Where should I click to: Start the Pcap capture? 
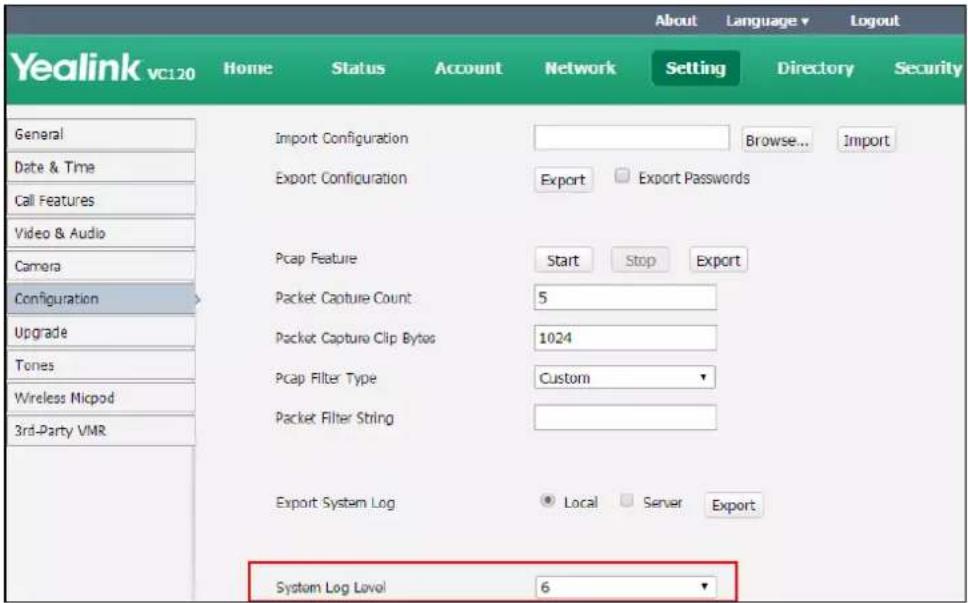tap(563, 260)
